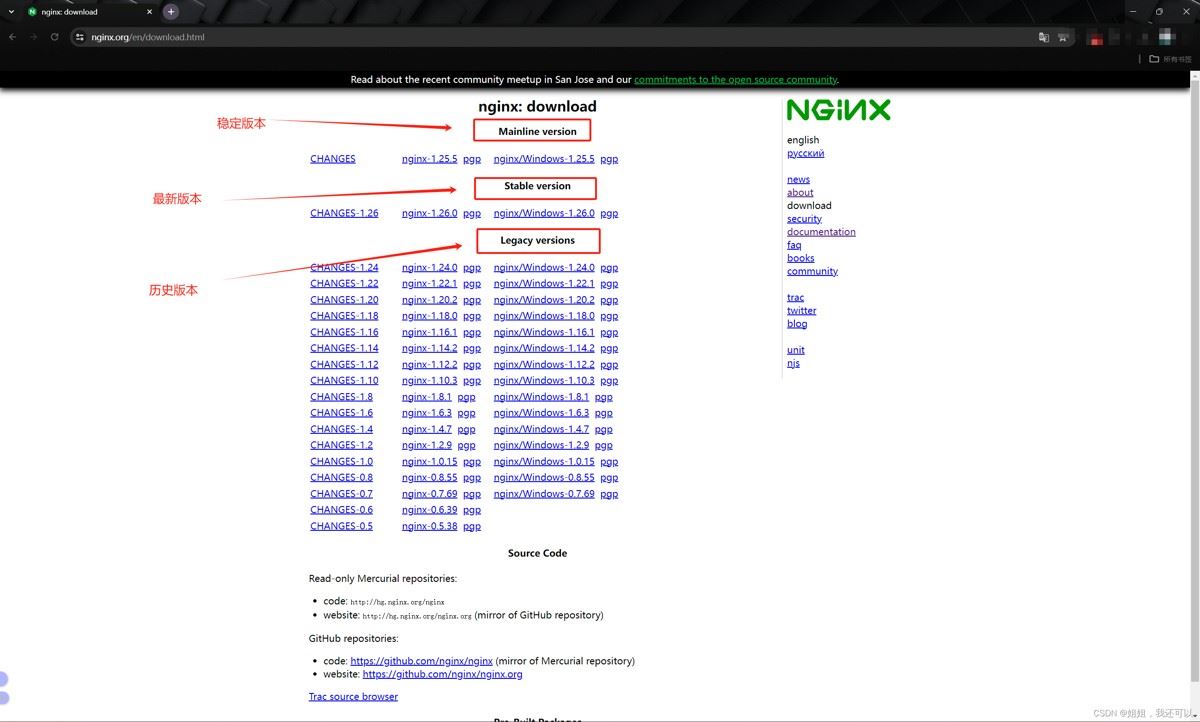Open CHANGES-0.8 link
The image size is (1200, 722).
(x=341, y=477)
